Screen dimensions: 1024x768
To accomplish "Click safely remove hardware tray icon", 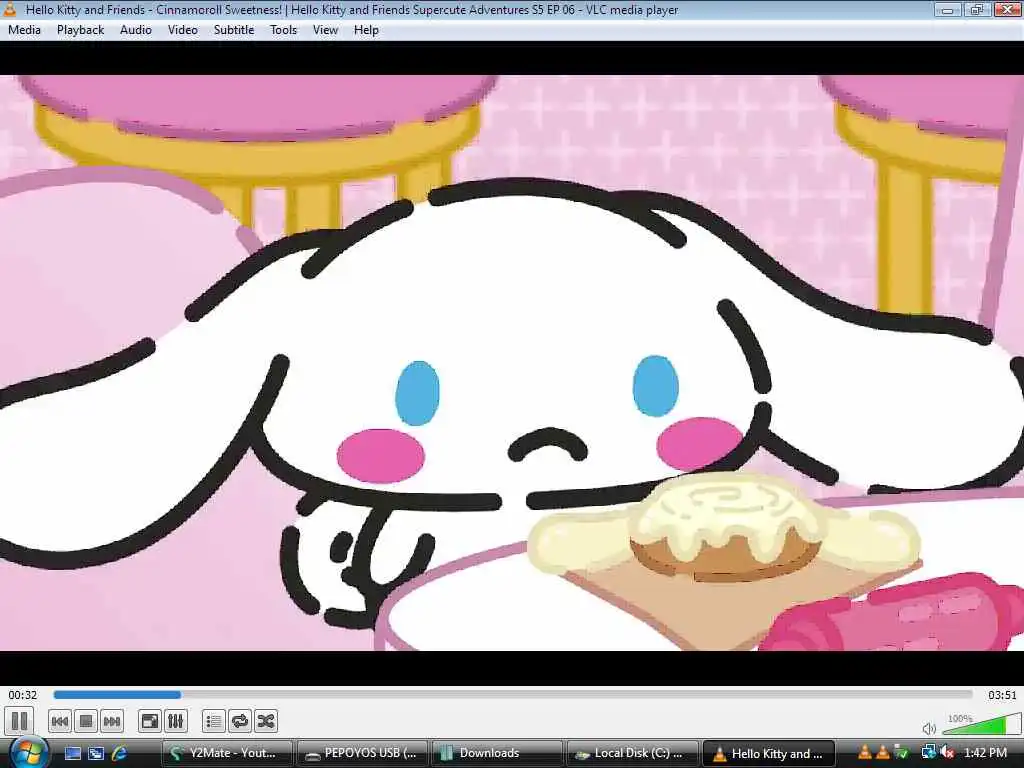I will [901, 753].
